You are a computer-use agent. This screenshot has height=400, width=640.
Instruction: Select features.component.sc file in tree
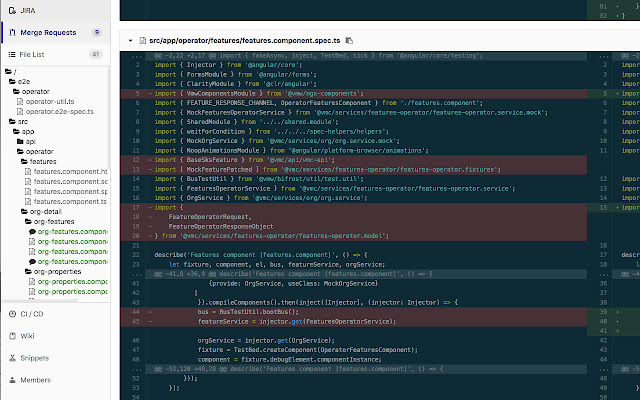tap(70, 182)
